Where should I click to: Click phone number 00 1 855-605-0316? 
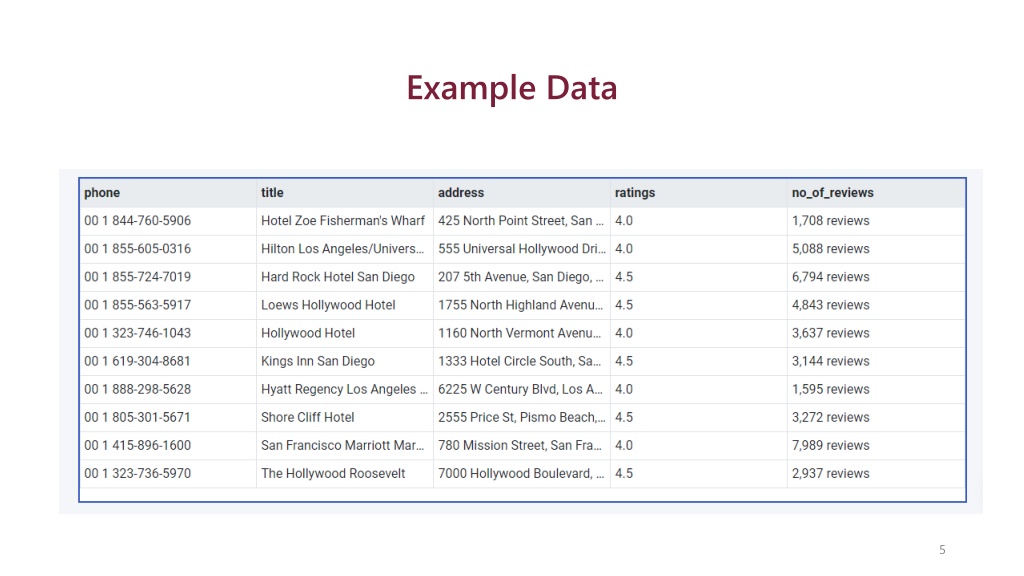point(138,249)
